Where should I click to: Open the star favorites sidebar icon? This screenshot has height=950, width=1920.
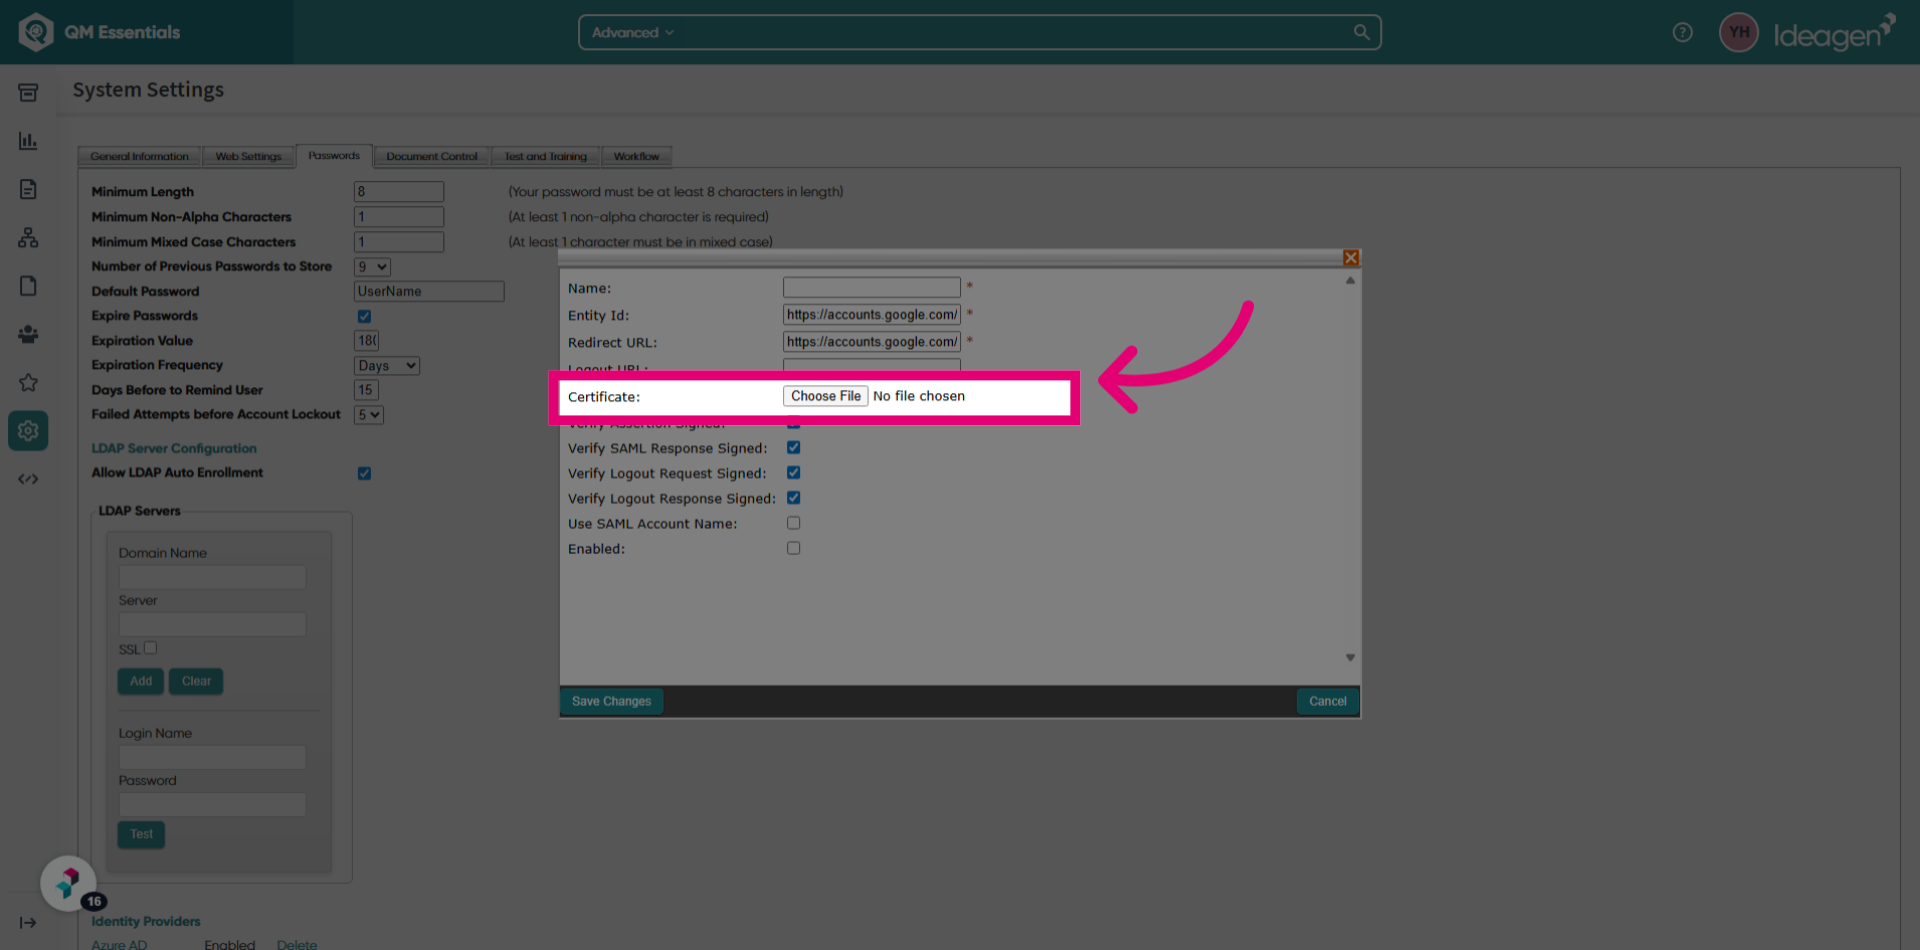[x=28, y=382]
